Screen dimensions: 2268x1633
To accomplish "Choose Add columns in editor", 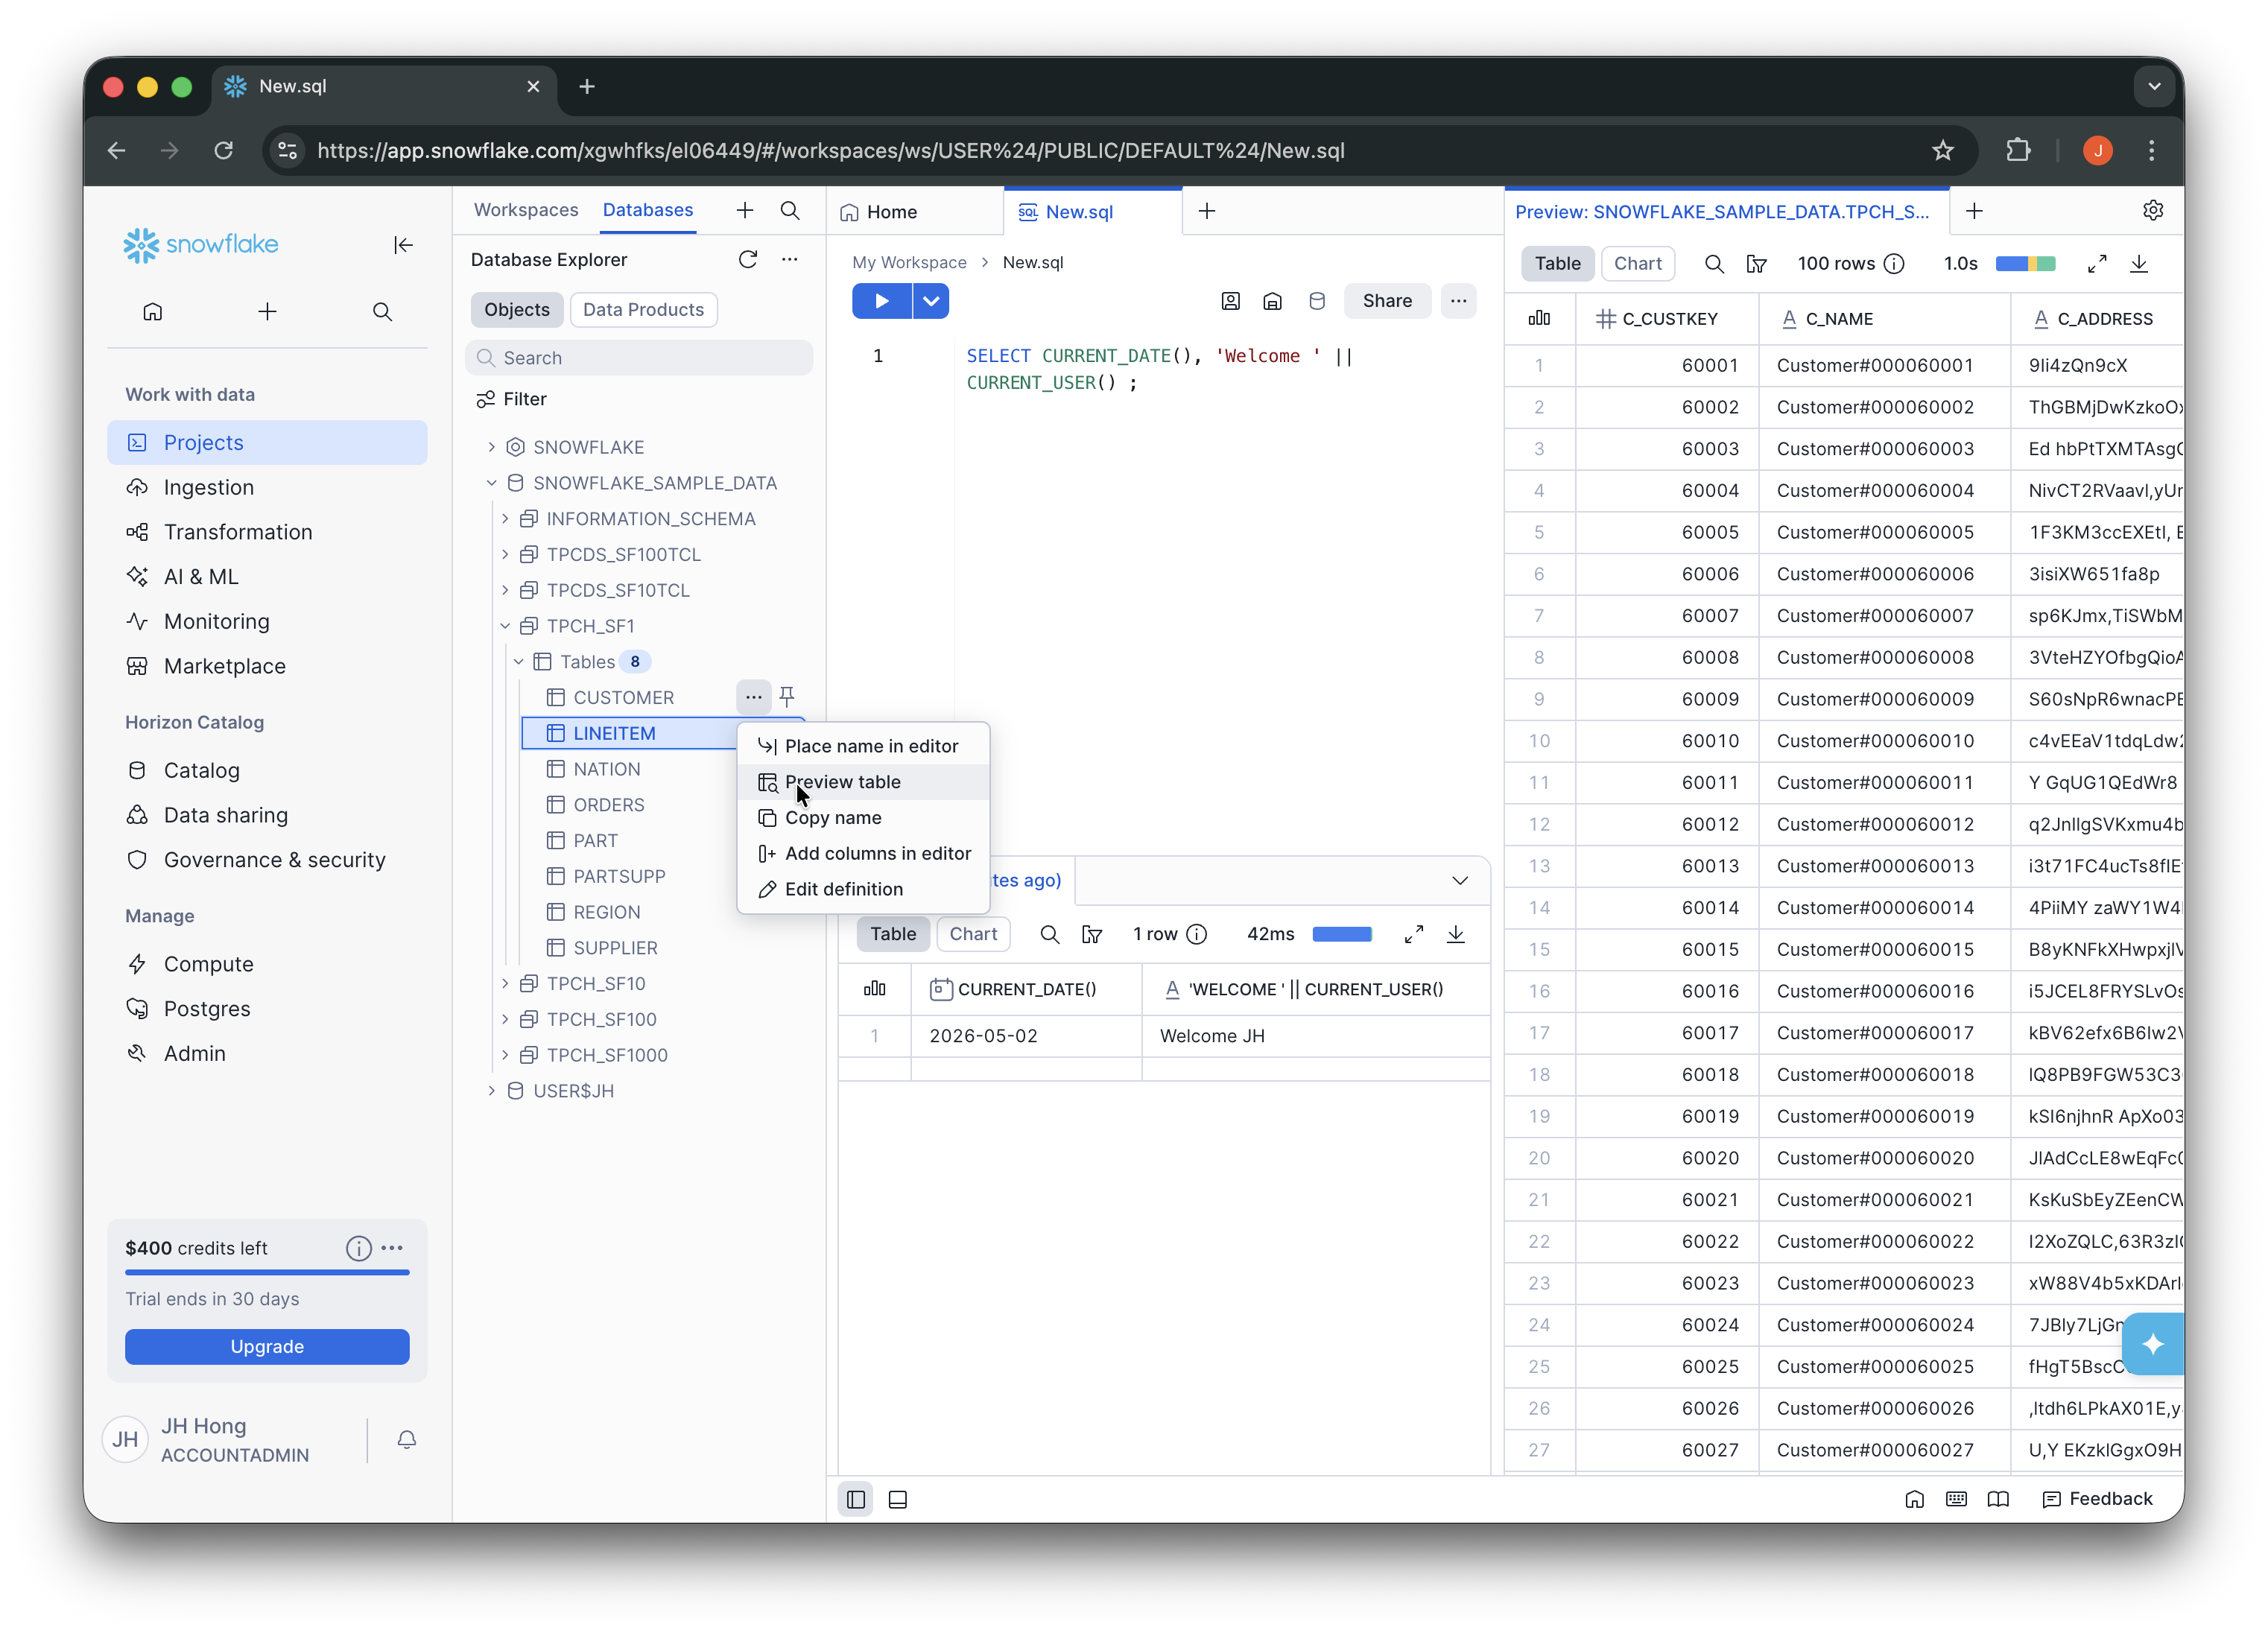I will pyautogui.click(x=863, y=854).
